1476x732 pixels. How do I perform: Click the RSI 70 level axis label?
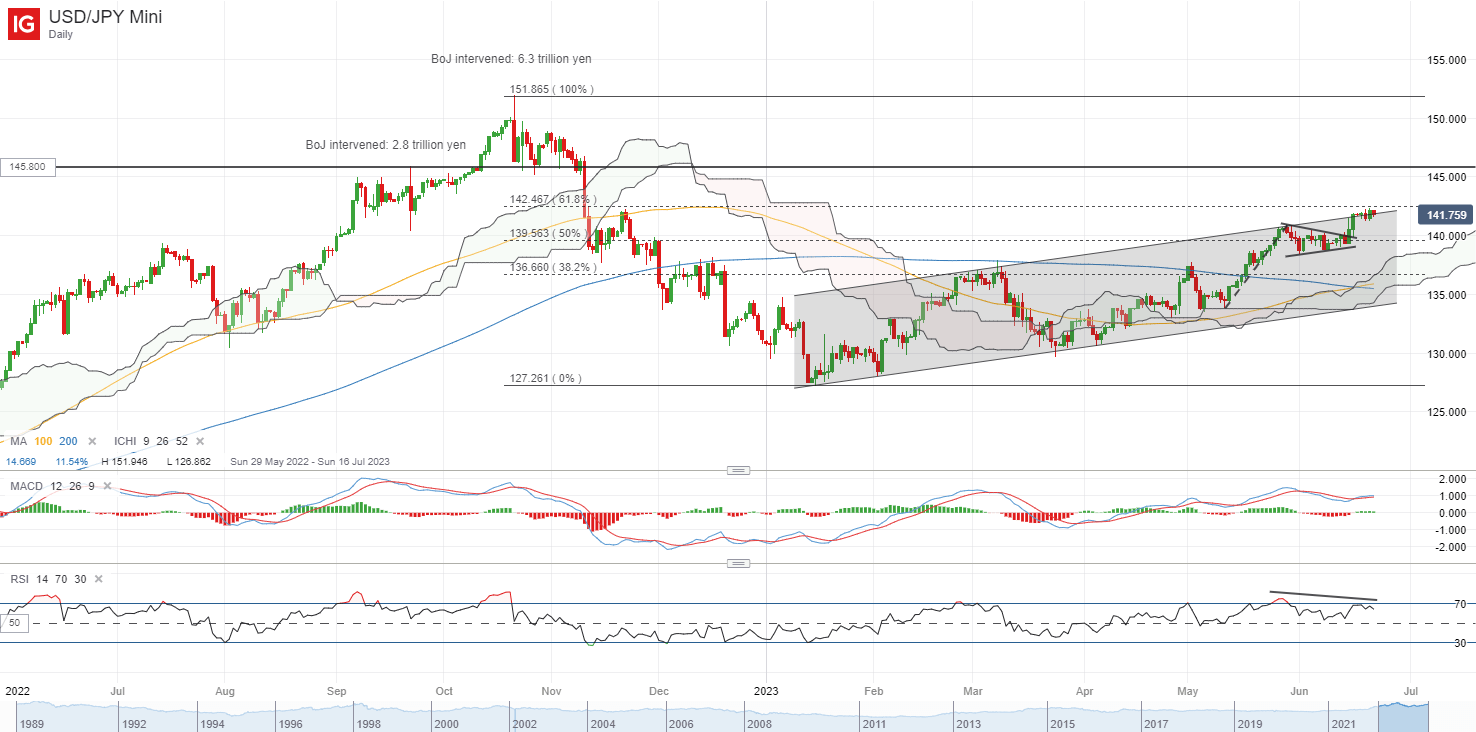(1459, 604)
